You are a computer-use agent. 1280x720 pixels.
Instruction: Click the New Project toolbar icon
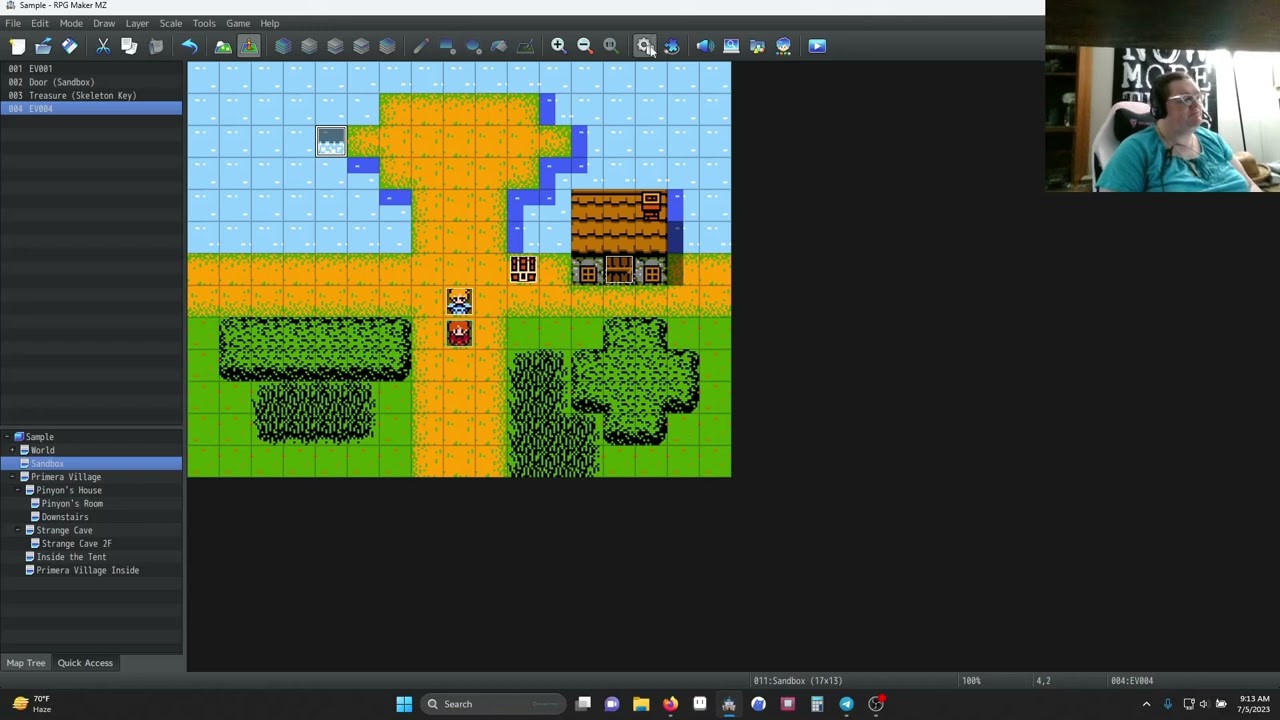pyautogui.click(x=17, y=46)
